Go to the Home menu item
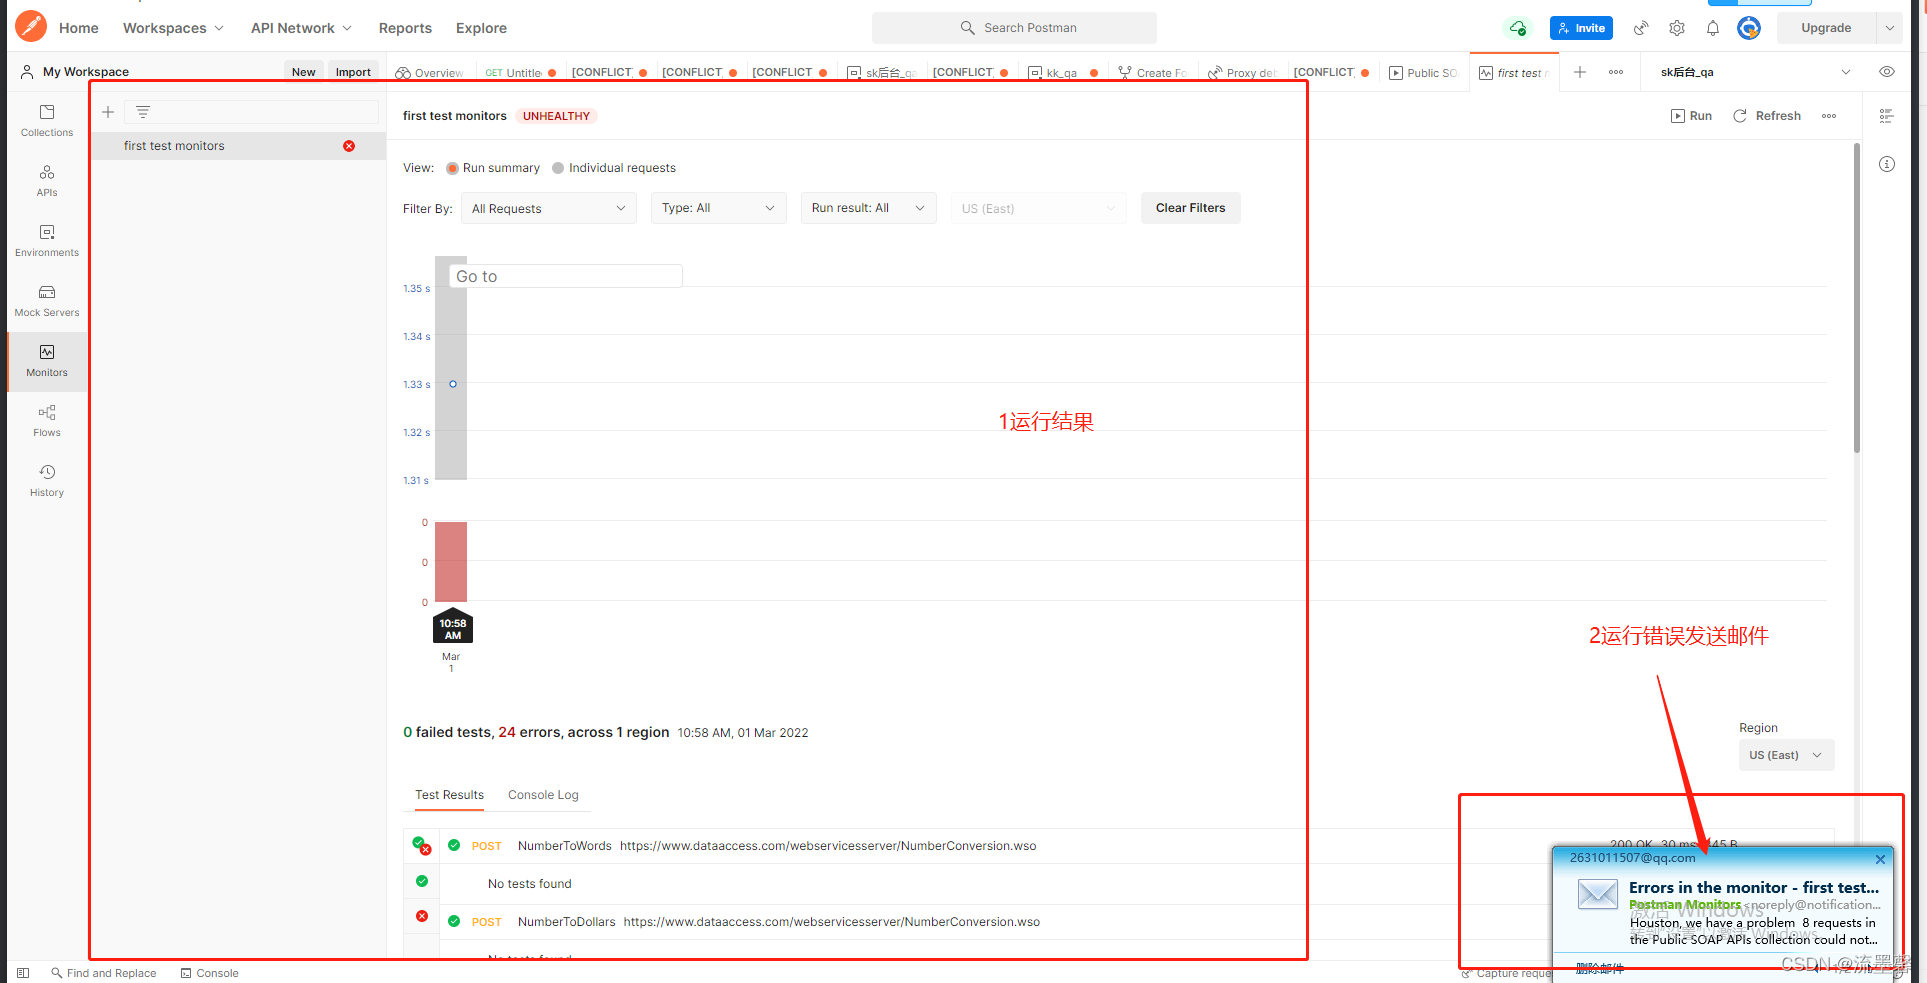The height and width of the screenshot is (983, 1927). click(x=79, y=28)
